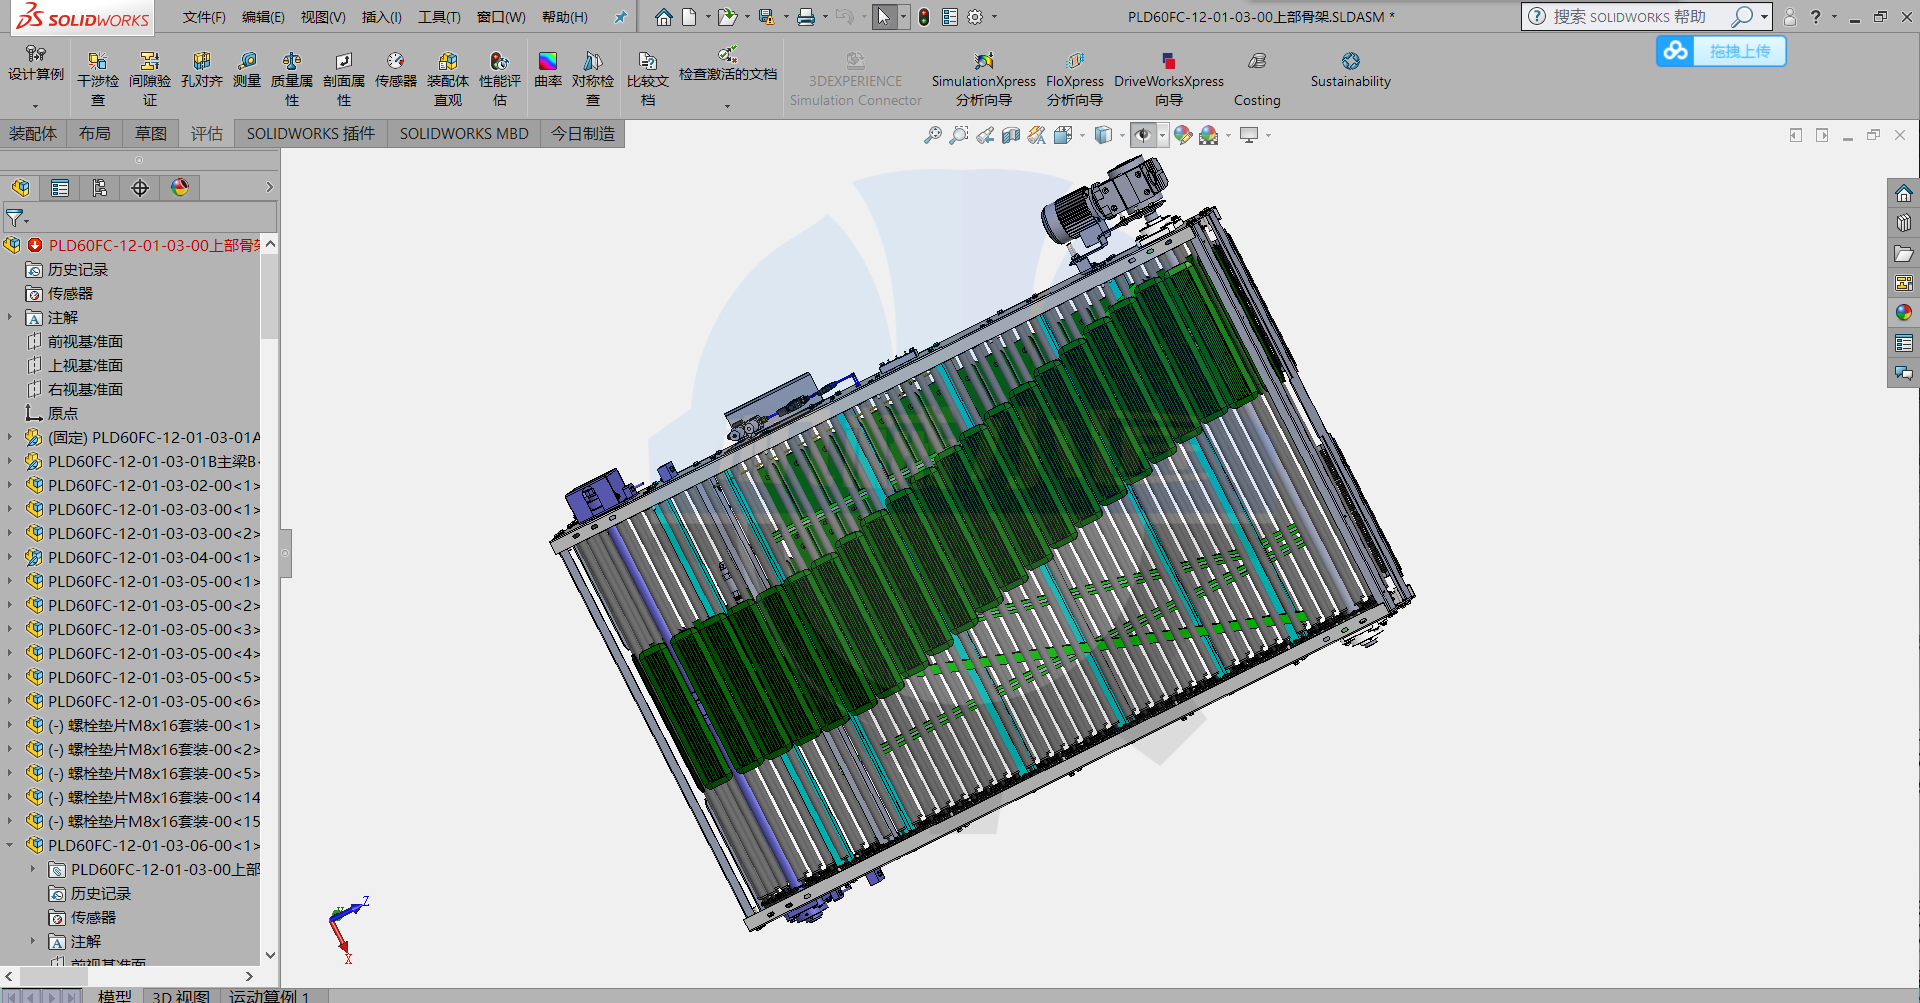Image resolution: width=1920 pixels, height=1003 pixels.
Task: Click the Sustainability icon
Action: (x=1350, y=62)
